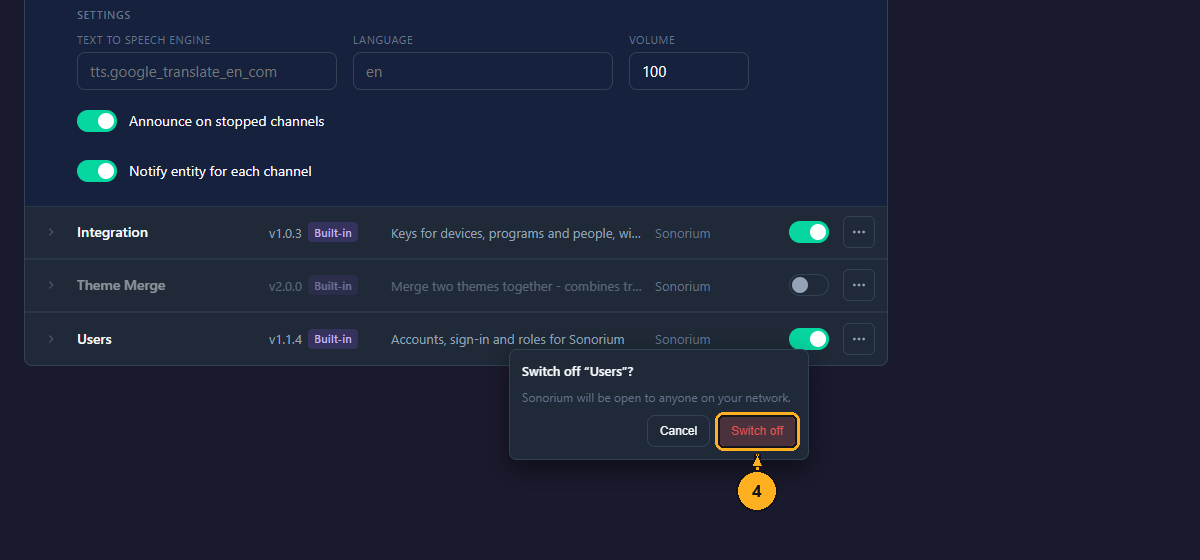
Task: Expand the Theme Merge plugin row
Action: point(51,285)
